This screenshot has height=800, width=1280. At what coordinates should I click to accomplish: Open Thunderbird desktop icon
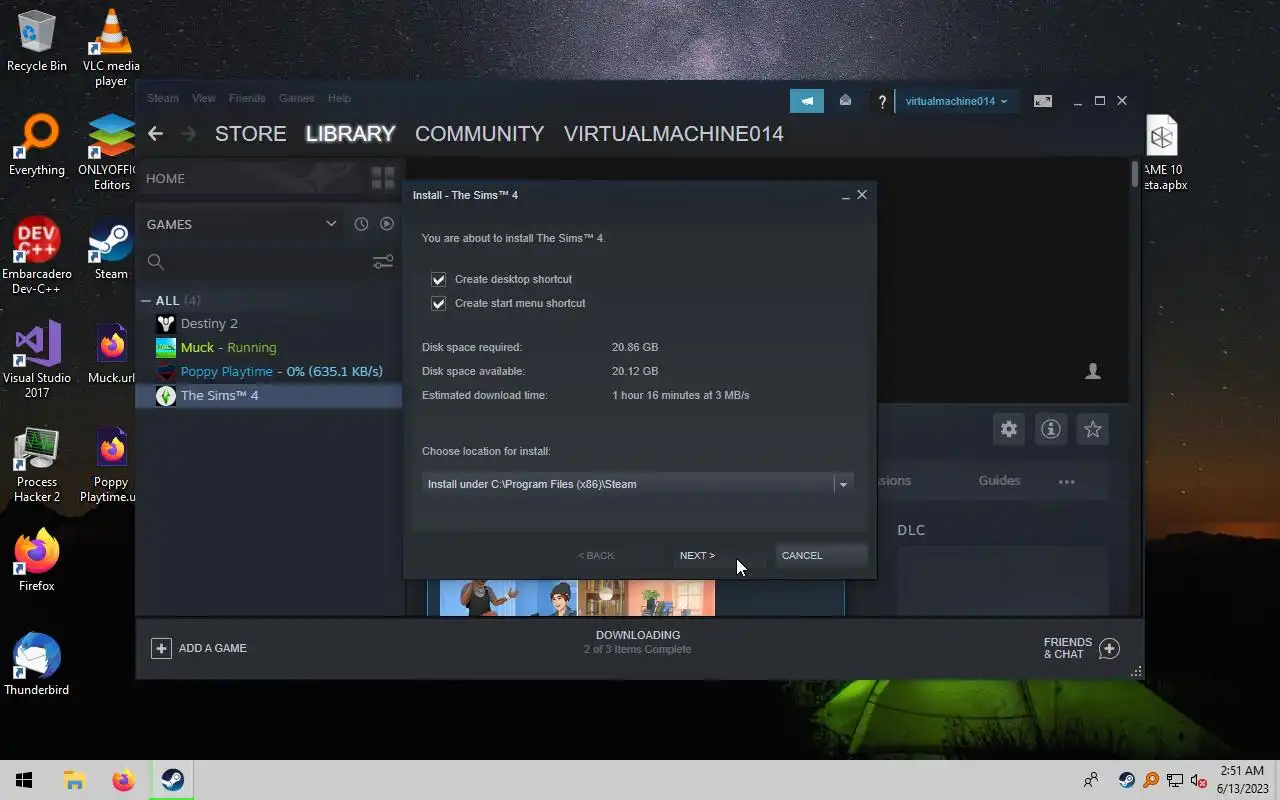(37, 664)
